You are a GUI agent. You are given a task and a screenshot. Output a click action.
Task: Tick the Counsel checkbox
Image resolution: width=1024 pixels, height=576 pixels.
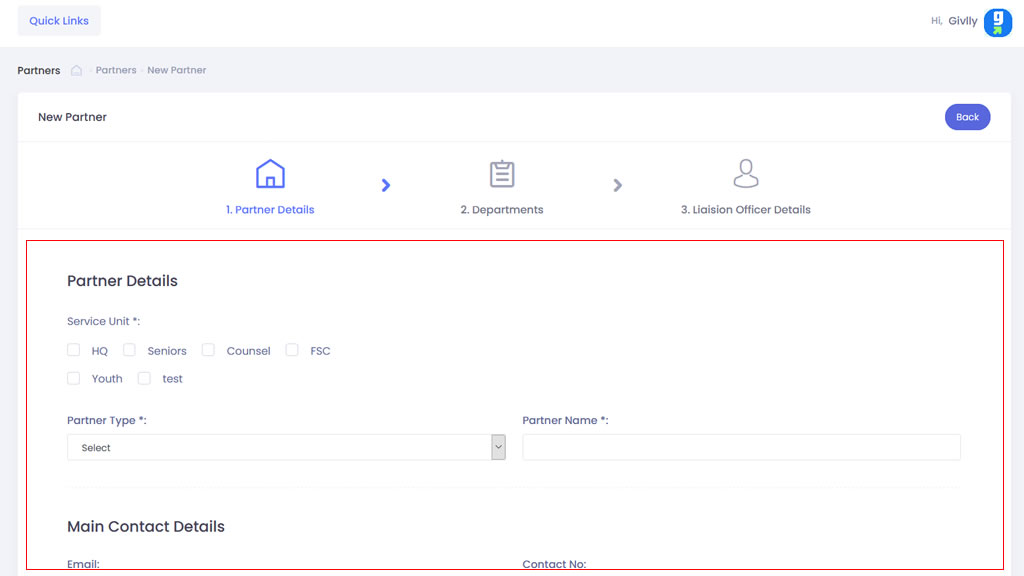[208, 351]
